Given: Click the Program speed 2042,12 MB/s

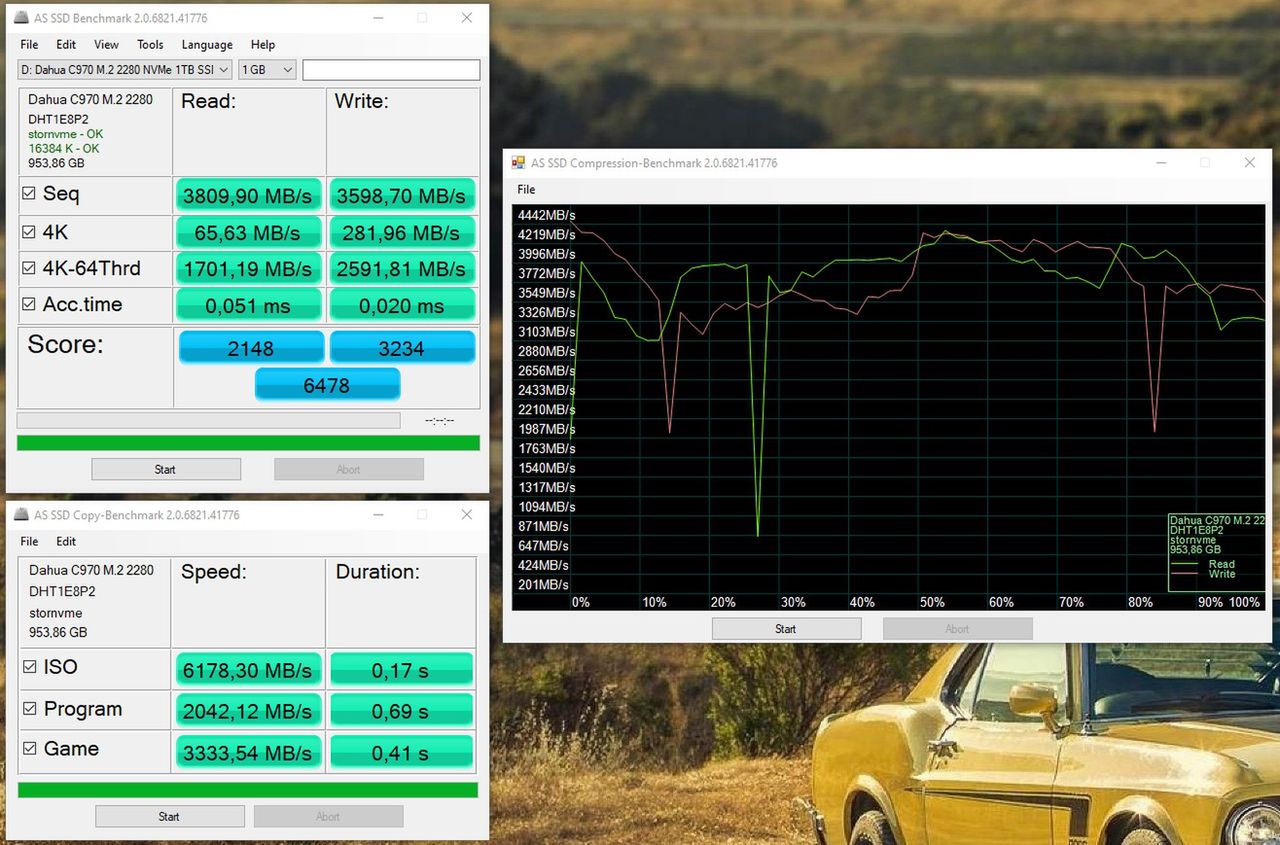Looking at the screenshot, I should pyautogui.click(x=249, y=711).
